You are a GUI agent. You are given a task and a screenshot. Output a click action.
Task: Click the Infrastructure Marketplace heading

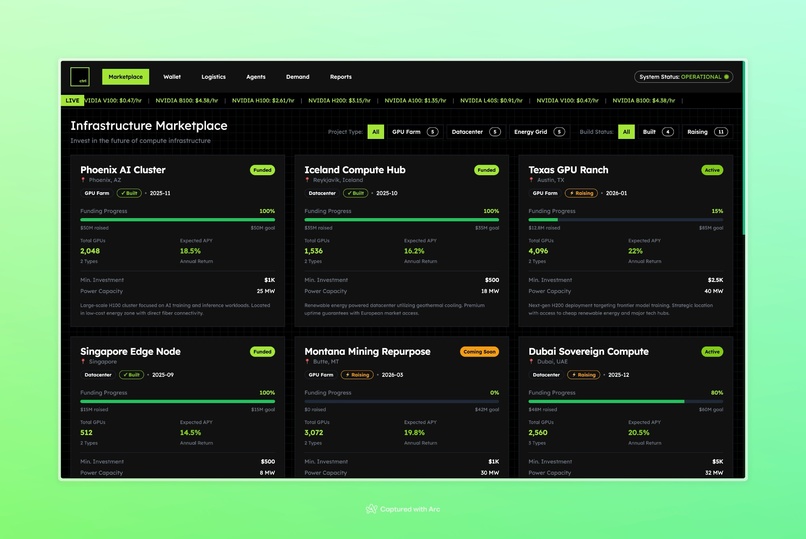click(149, 126)
